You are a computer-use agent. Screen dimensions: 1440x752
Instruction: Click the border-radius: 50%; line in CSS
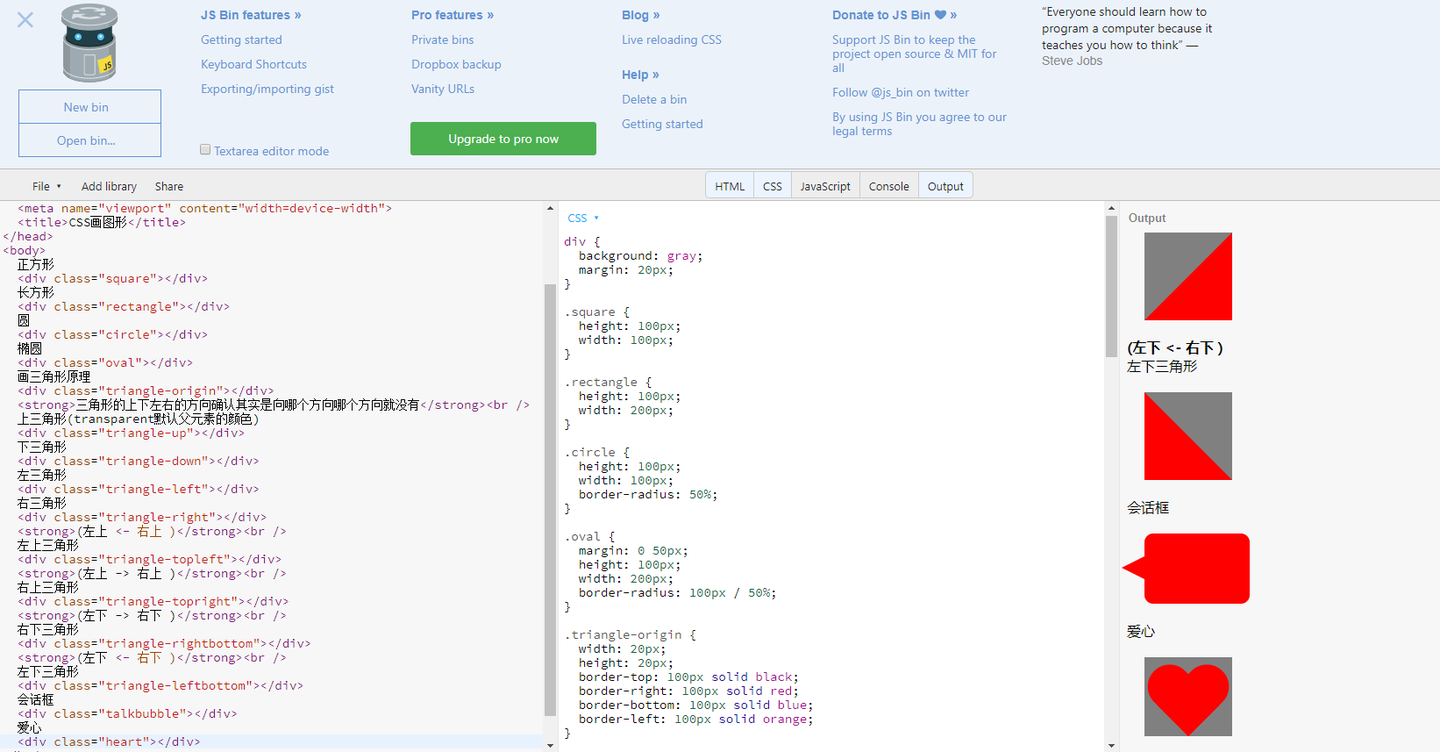point(648,494)
